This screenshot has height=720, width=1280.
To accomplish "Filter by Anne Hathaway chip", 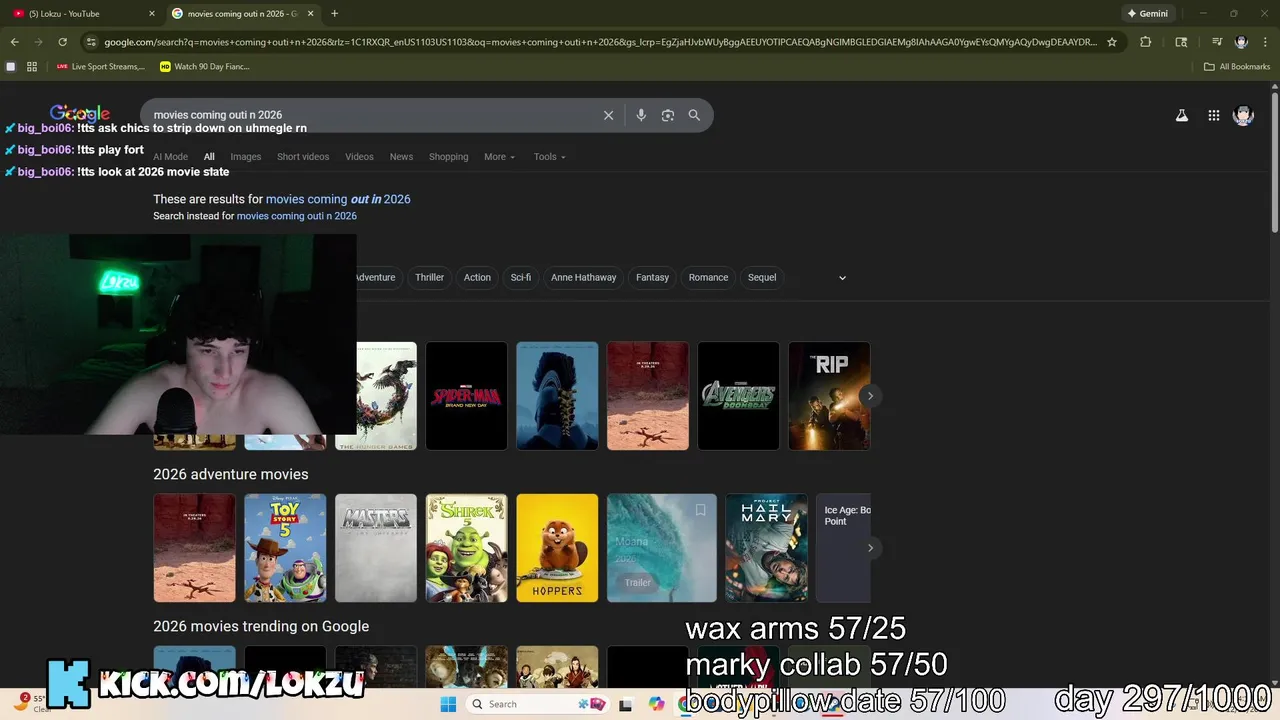I will (x=583, y=278).
